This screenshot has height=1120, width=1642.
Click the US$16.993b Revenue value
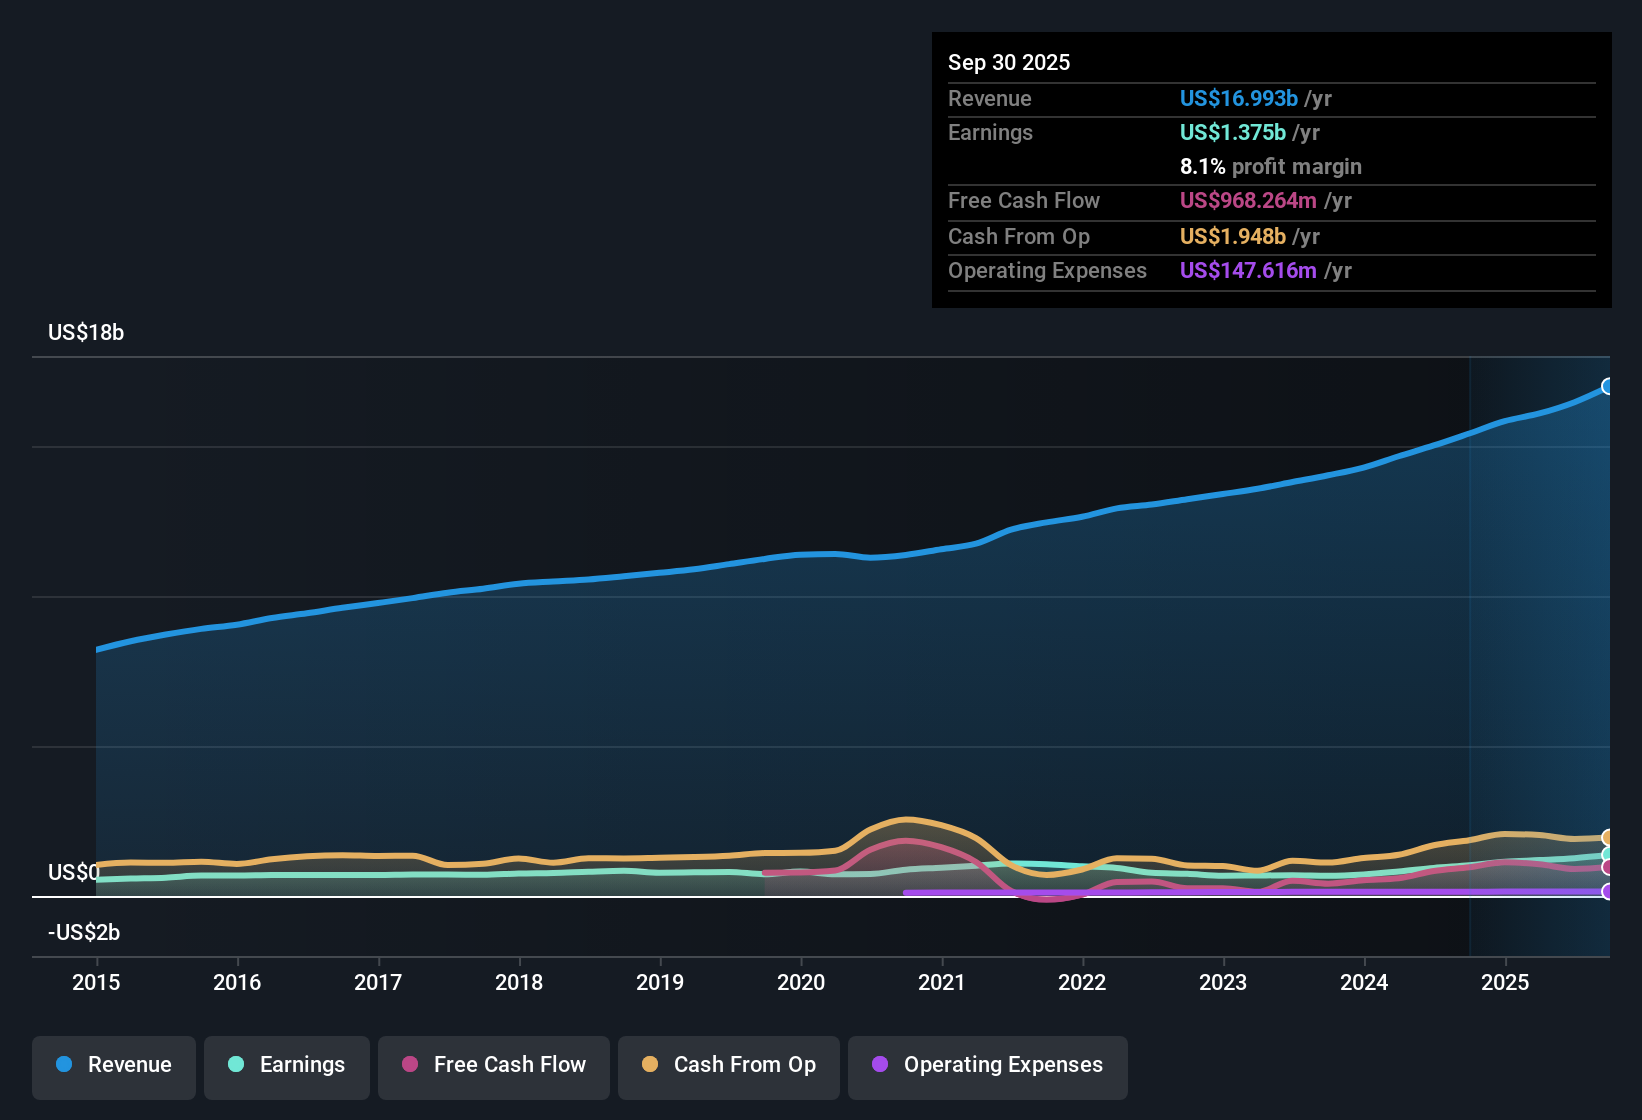tap(1238, 98)
